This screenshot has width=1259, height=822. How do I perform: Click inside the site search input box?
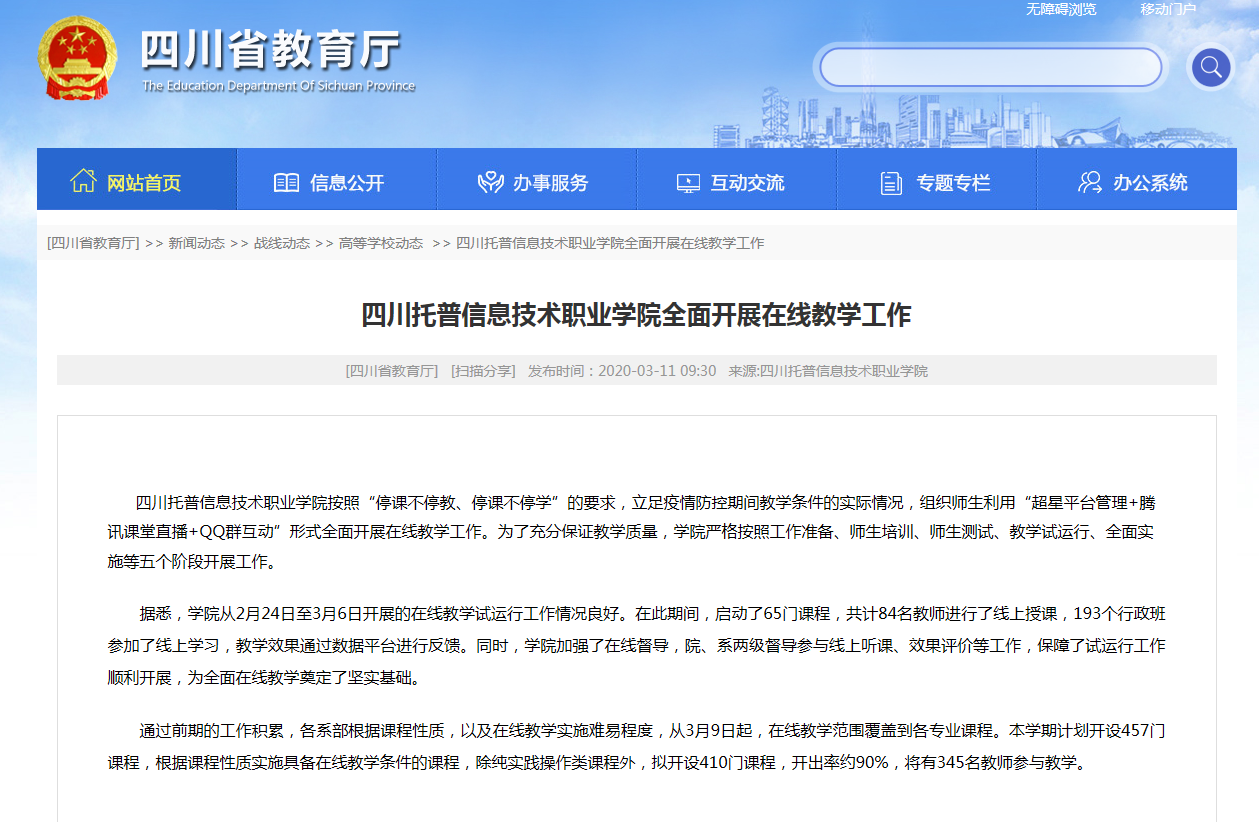click(990, 68)
